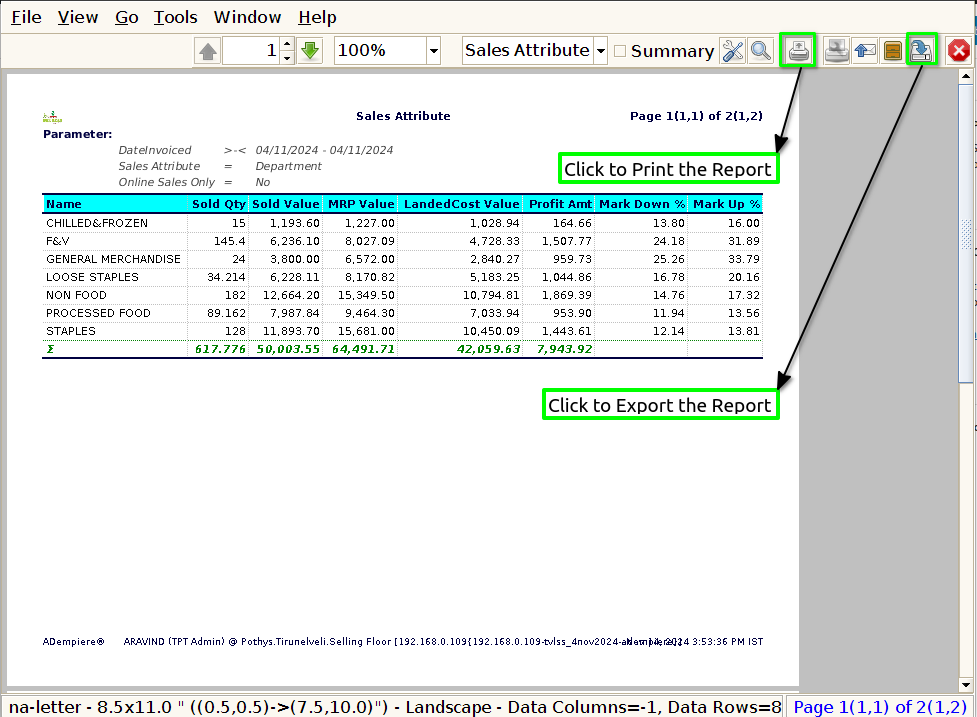977x717 pixels.
Task: Click the na-letter paper info in status bar
Action: coord(395,707)
